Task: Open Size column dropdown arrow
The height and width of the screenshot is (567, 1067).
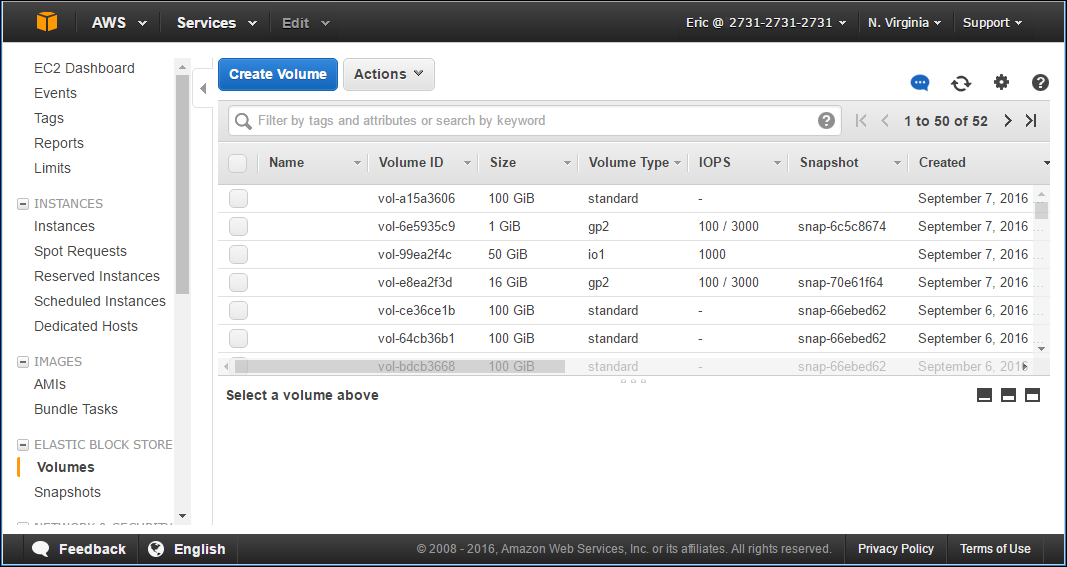Action: (x=567, y=163)
